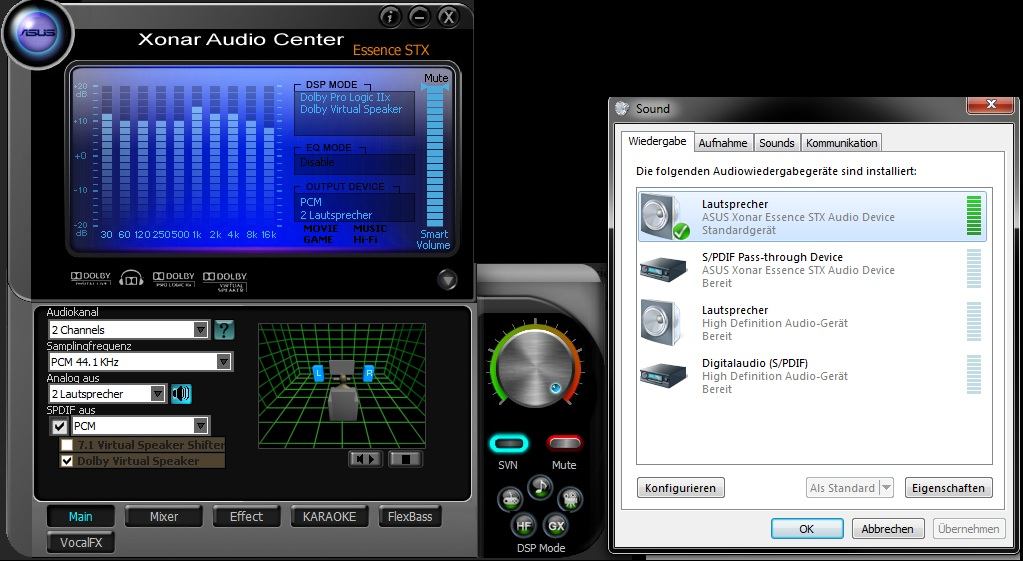Select S/PDIF Pass-through Device entry

812,269
